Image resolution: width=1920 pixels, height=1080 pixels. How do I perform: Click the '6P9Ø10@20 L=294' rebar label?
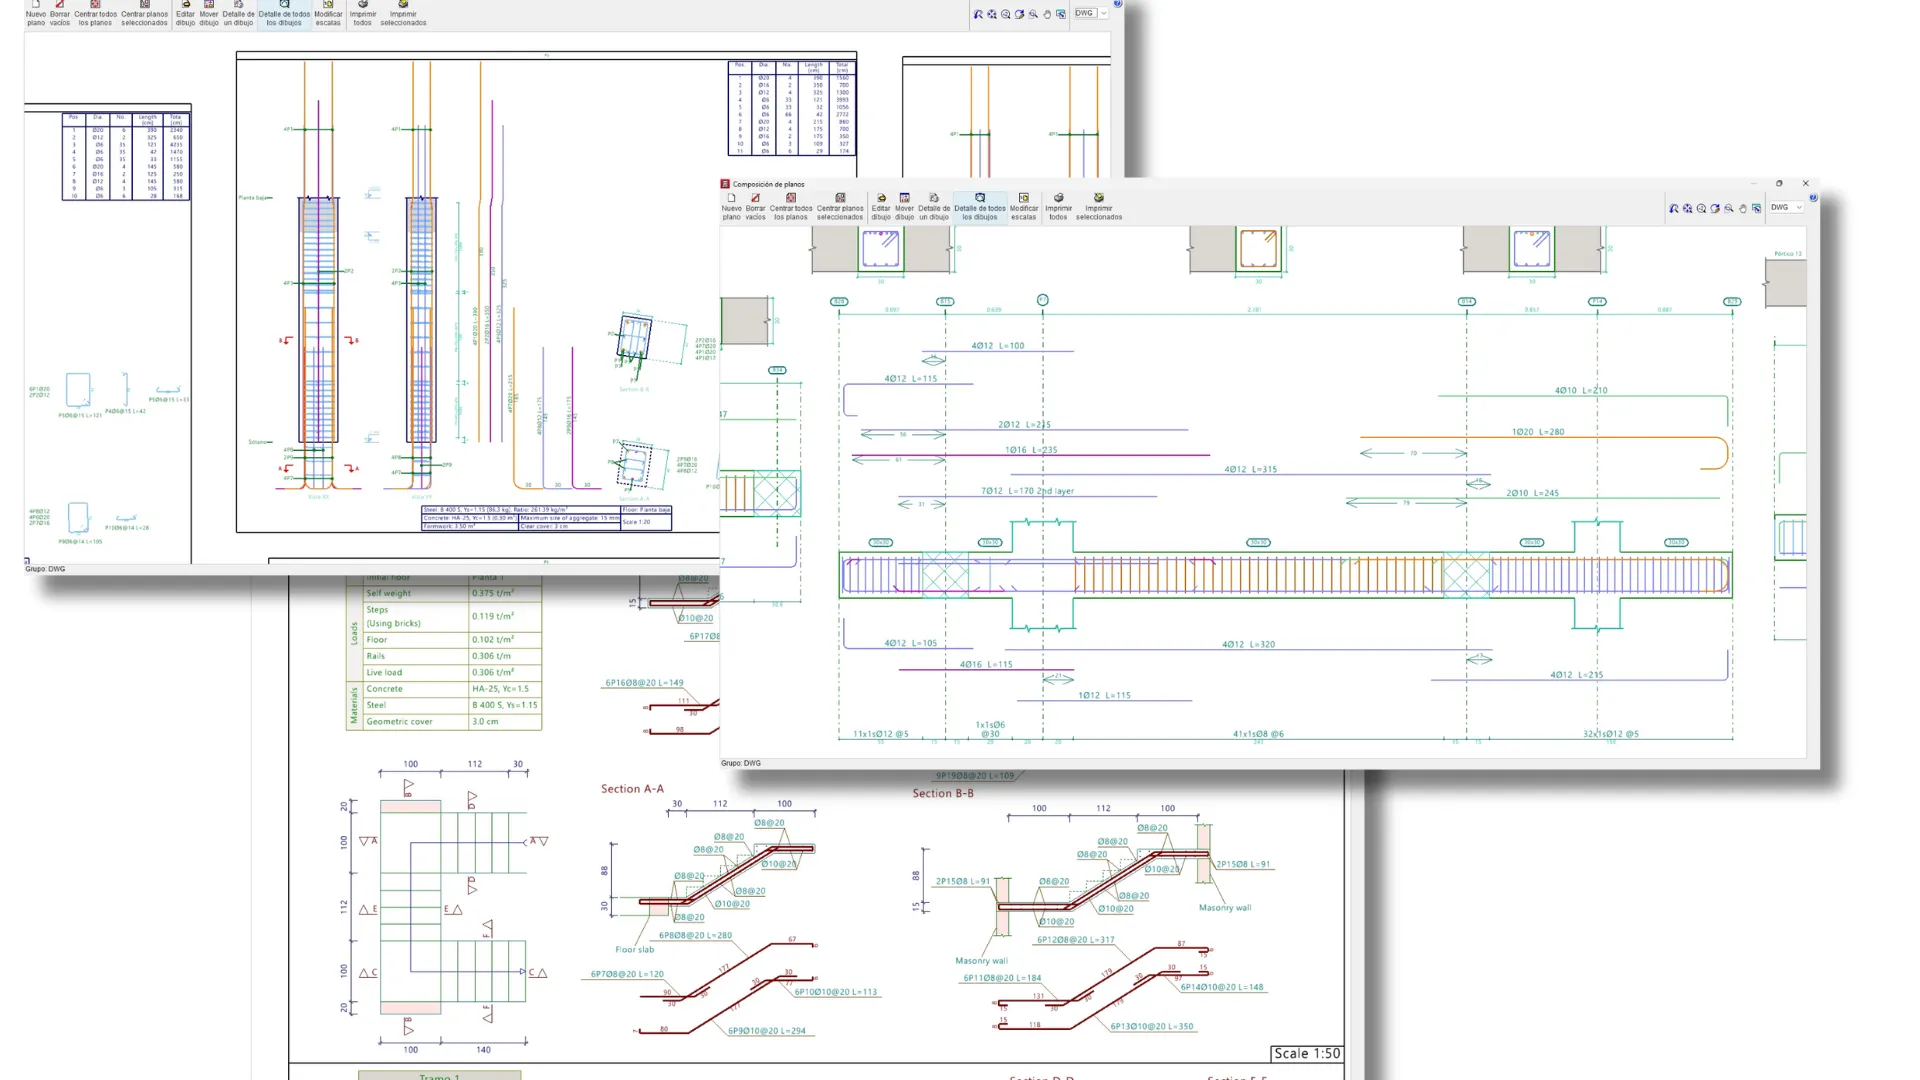coord(766,1031)
